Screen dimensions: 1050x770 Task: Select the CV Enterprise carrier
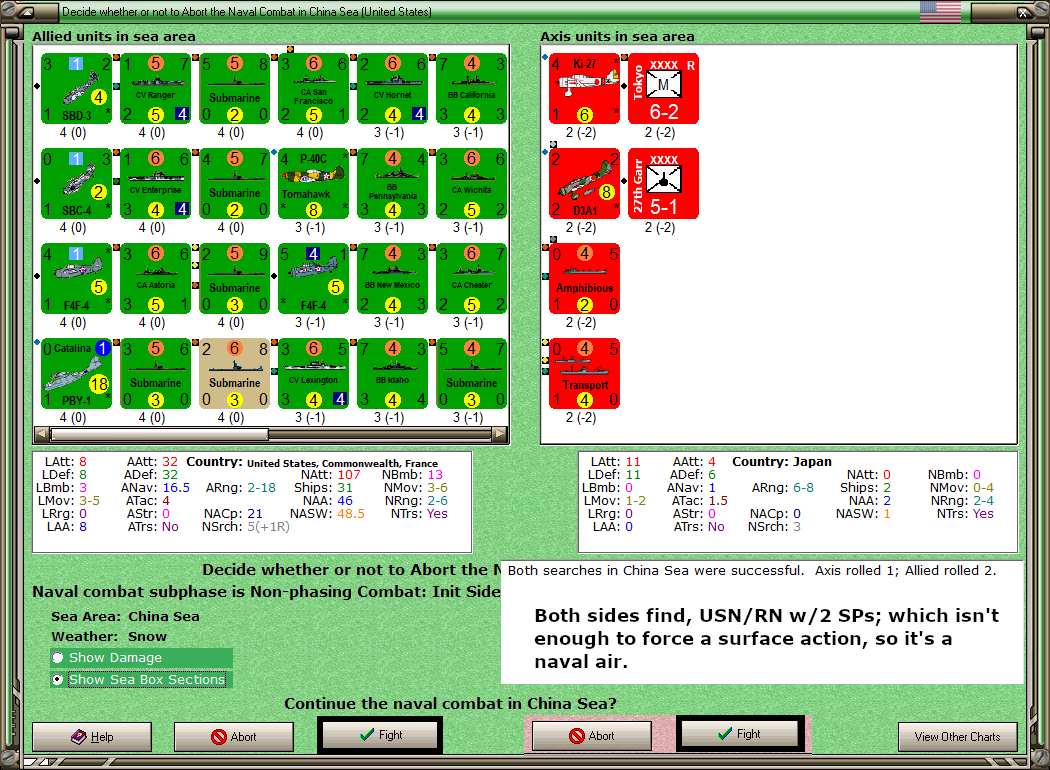pyautogui.click(x=155, y=184)
